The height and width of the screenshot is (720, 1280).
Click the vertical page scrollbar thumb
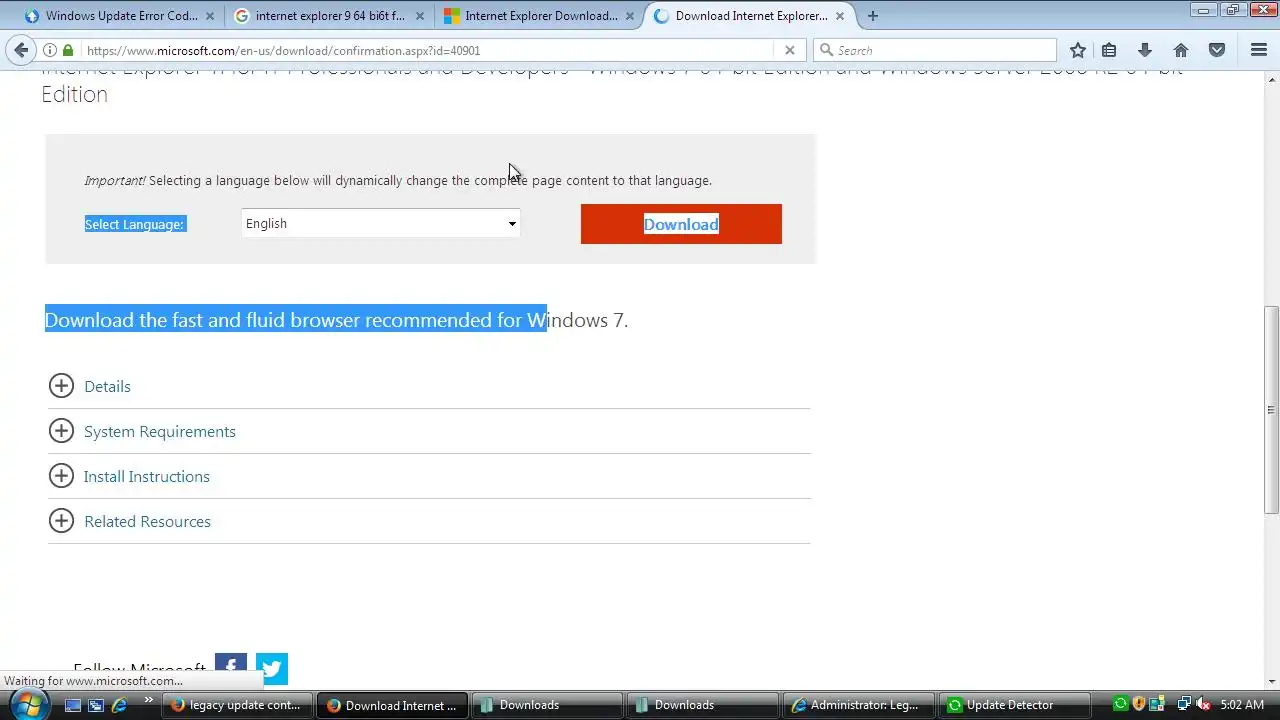(x=1272, y=410)
